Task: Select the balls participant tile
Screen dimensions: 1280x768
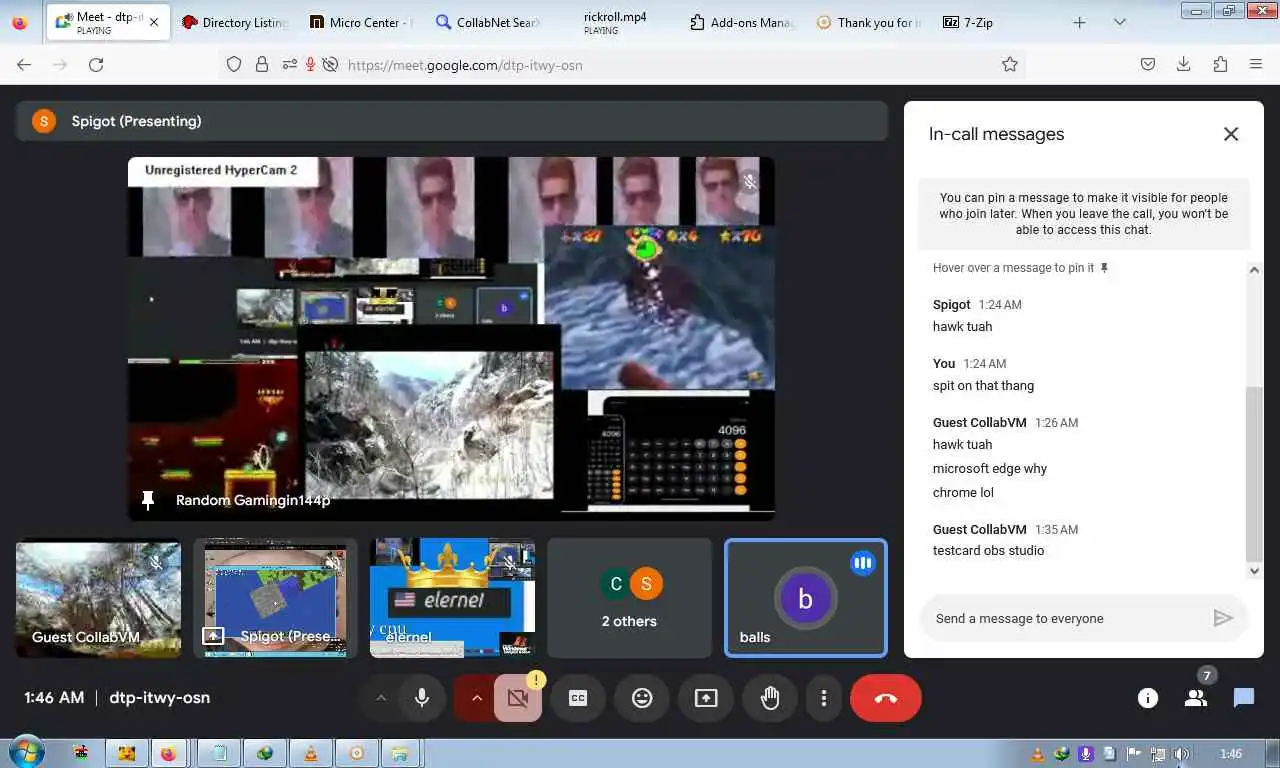Action: (x=805, y=598)
